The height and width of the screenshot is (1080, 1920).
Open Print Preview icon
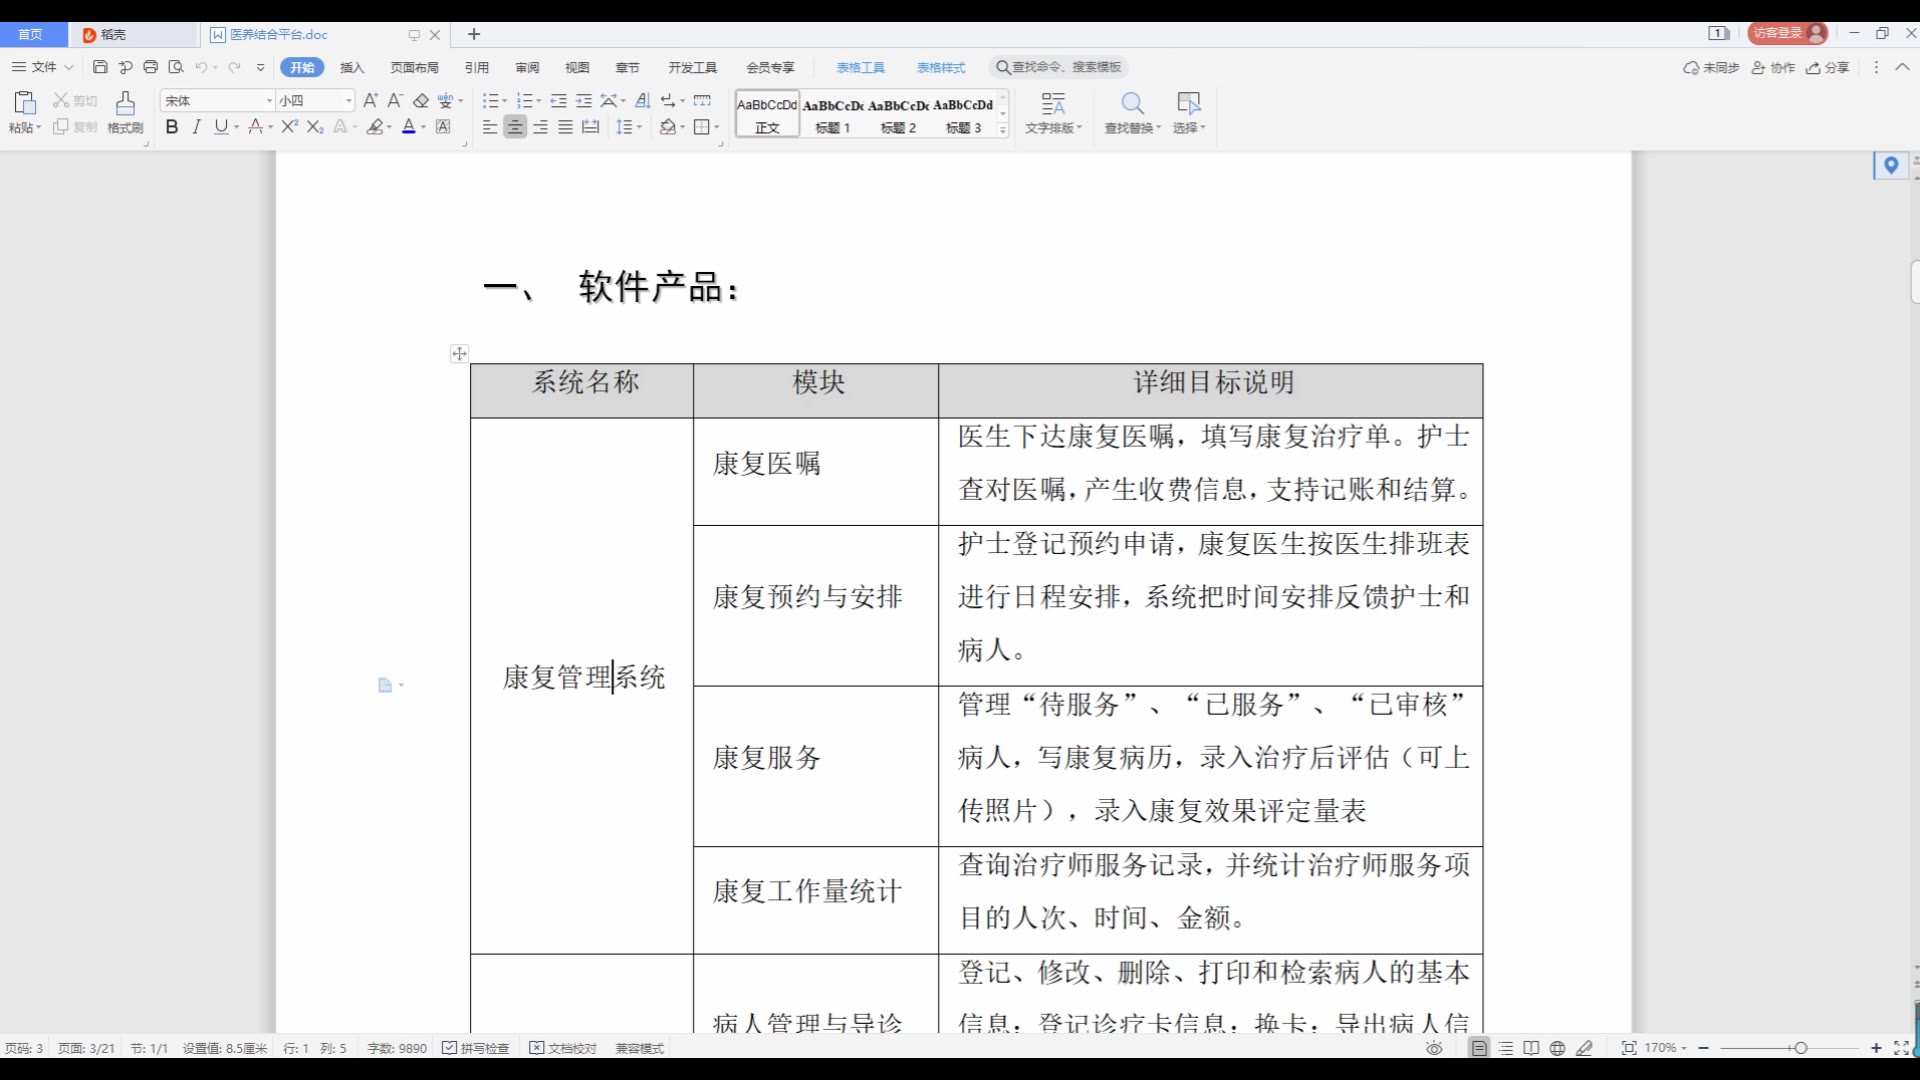(x=176, y=67)
